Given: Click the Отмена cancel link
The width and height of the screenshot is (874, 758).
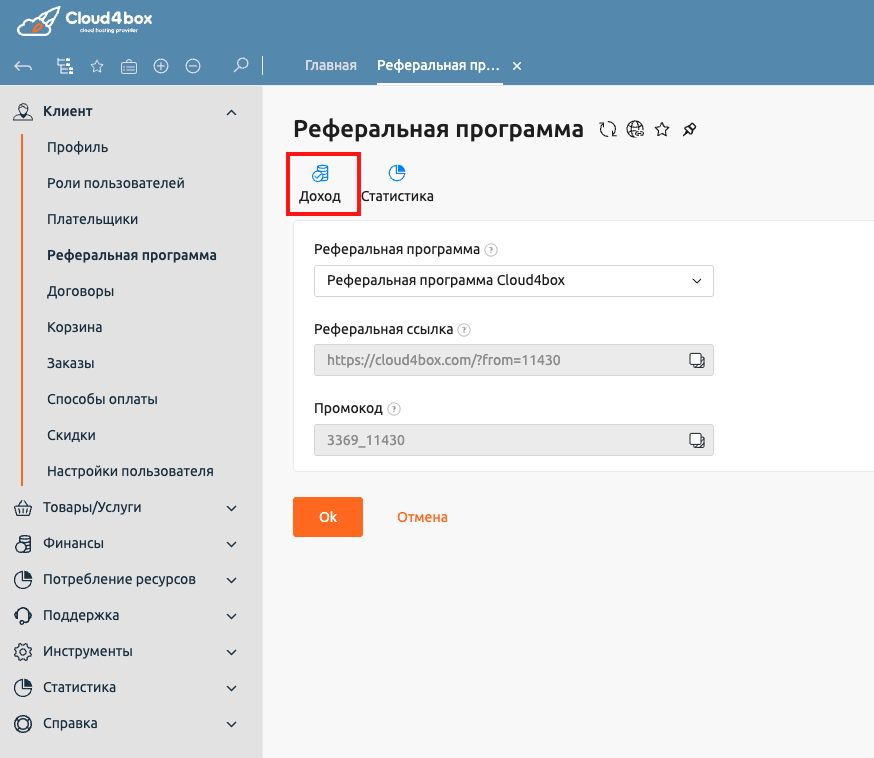Looking at the screenshot, I should [x=421, y=517].
